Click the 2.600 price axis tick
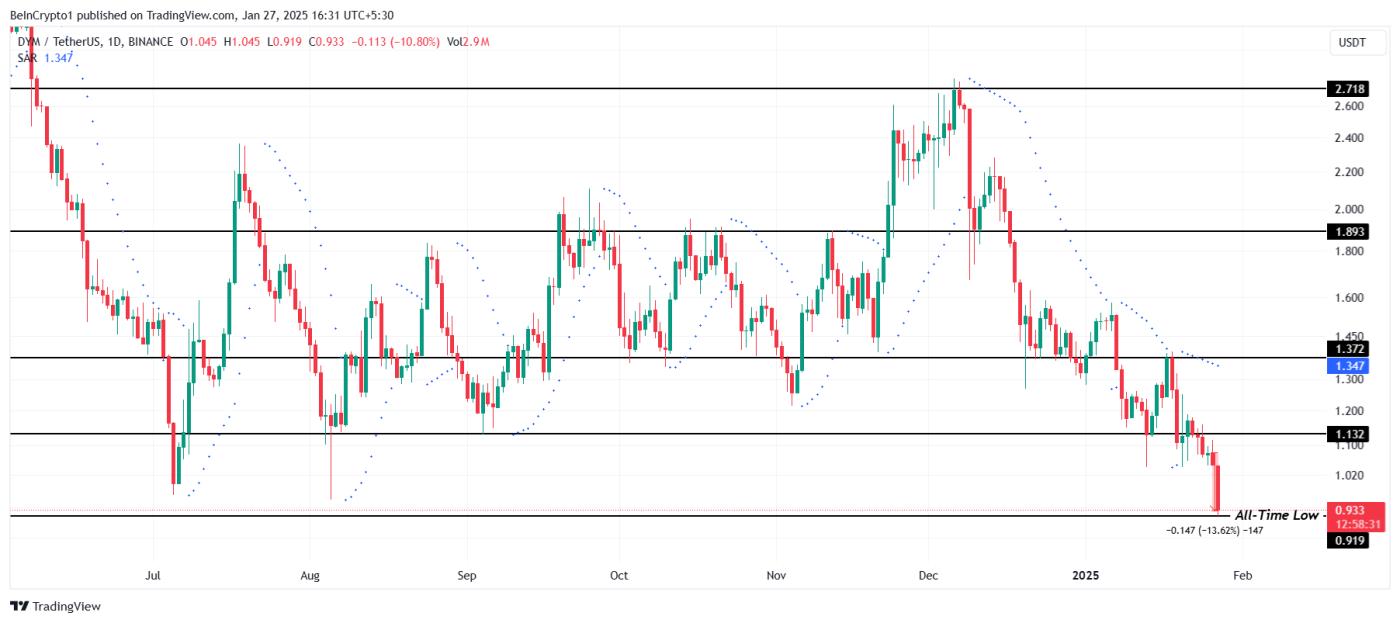 point(1349,106)
